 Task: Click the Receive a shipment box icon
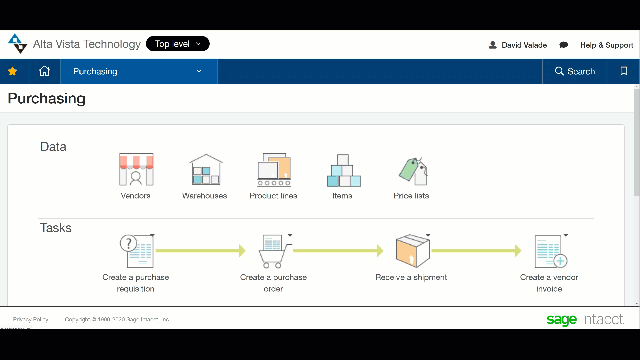coord(412,251)
